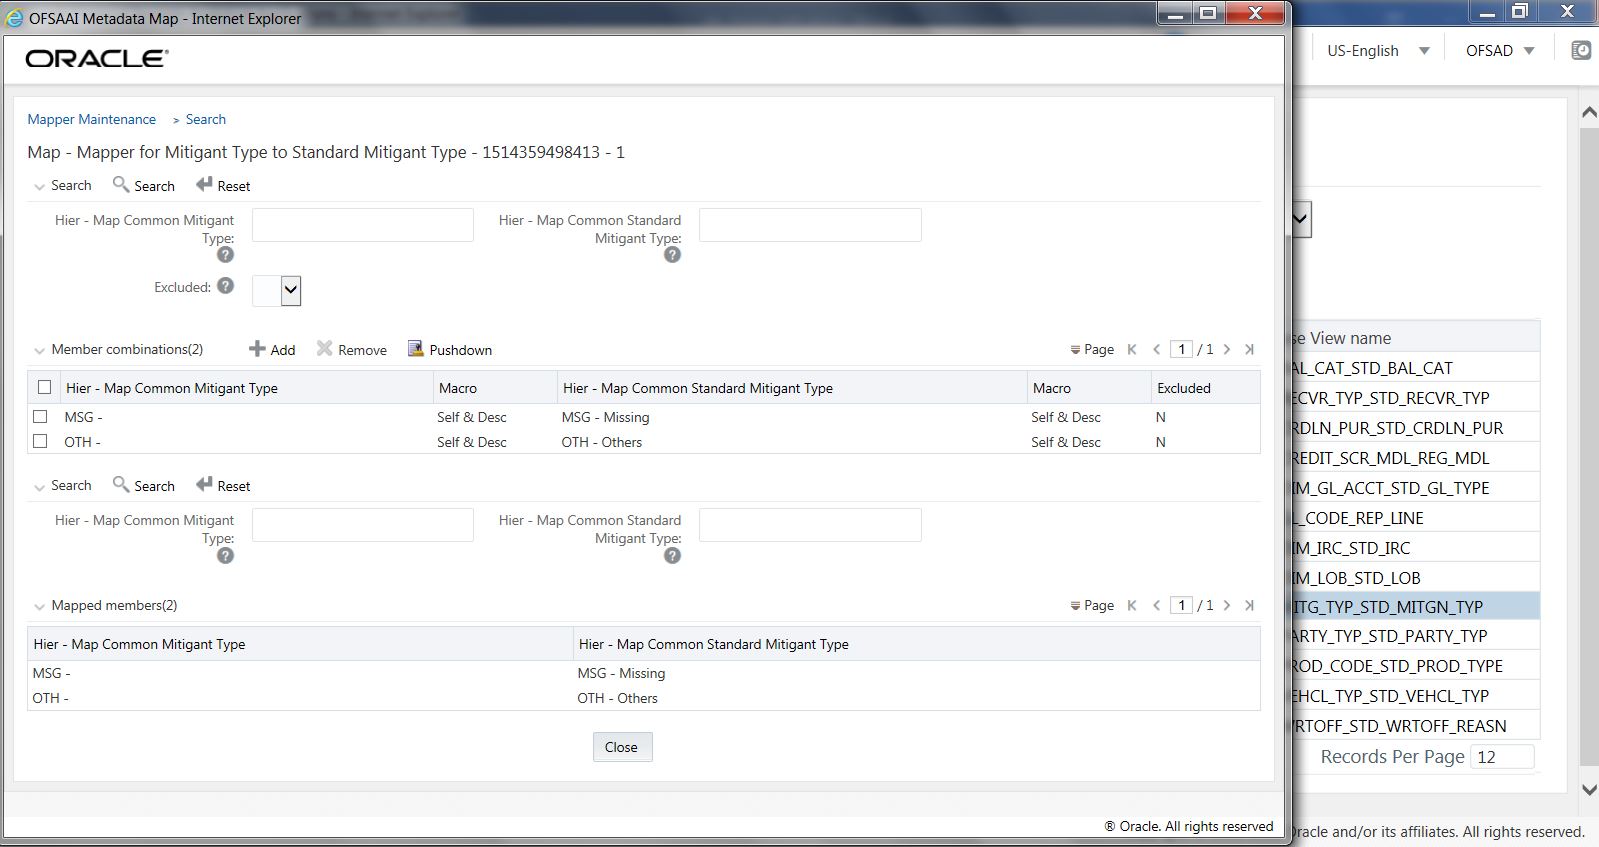
Task: Click the Pushdown icon
Action: (415, 348)
